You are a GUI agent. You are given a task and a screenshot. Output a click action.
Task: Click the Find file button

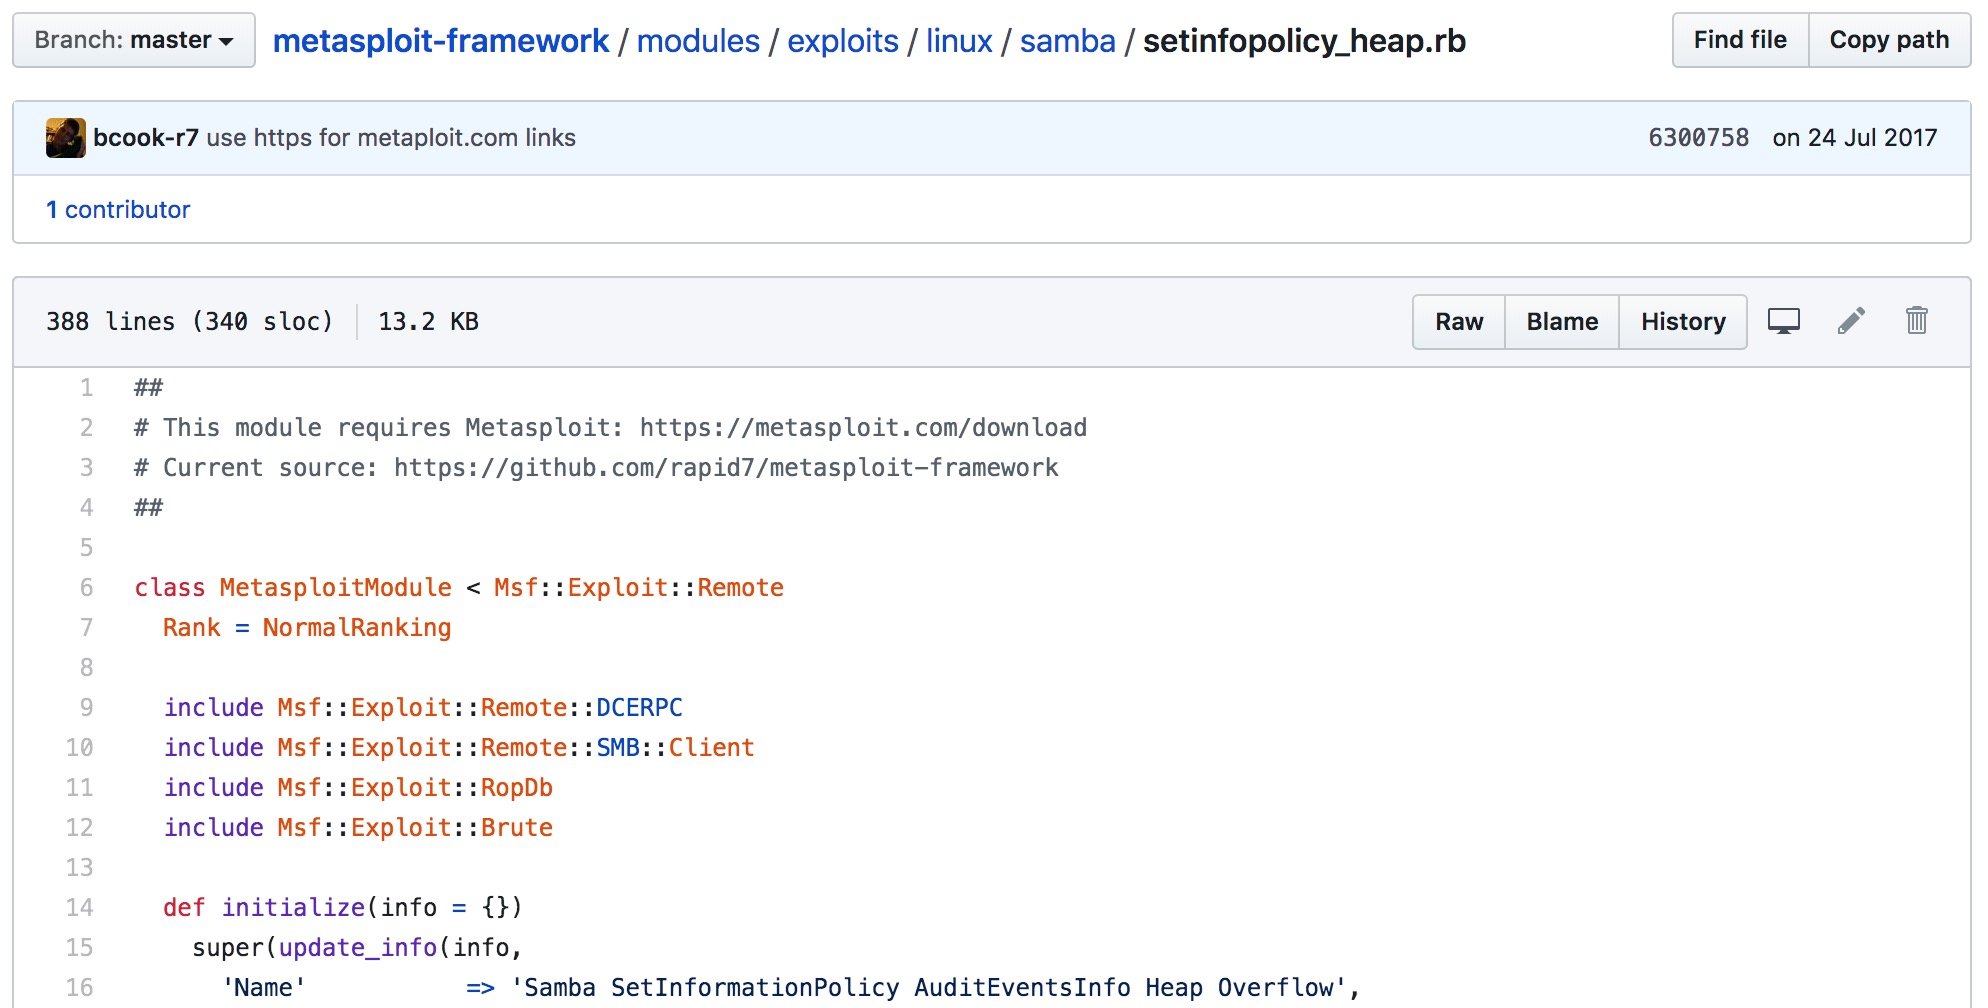[x=1740, y=40]
